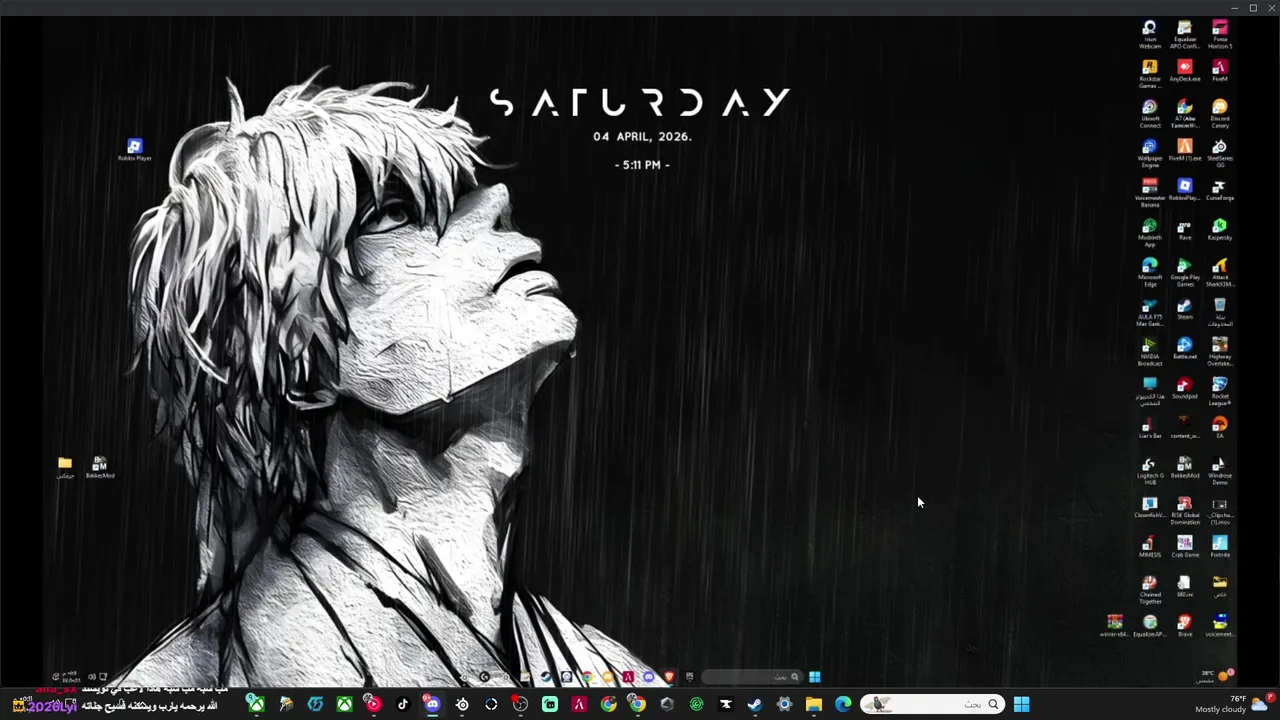The height and width of the screenshot is (720, 1280).
Task: Open File Explorer in the bottom taskbar
Action: tap(814, 704)
